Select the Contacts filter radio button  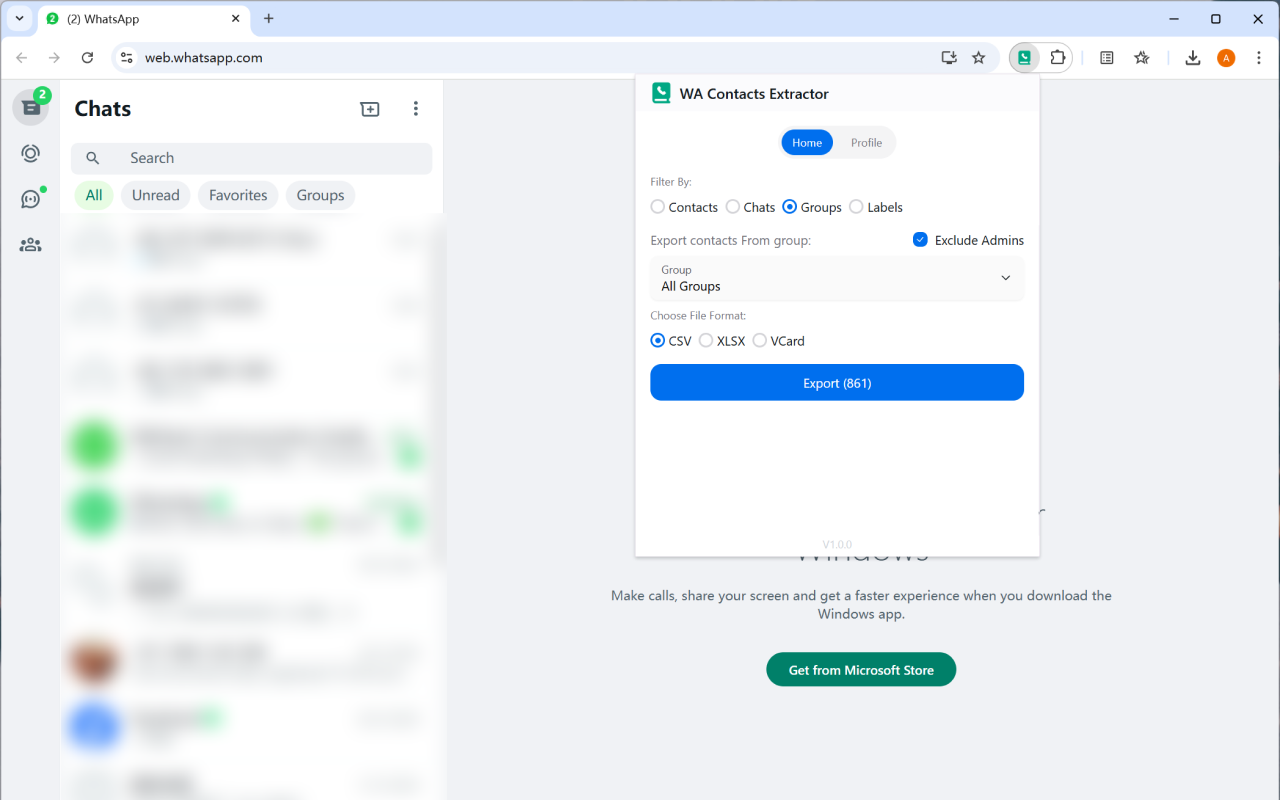[x=657, y=207]
